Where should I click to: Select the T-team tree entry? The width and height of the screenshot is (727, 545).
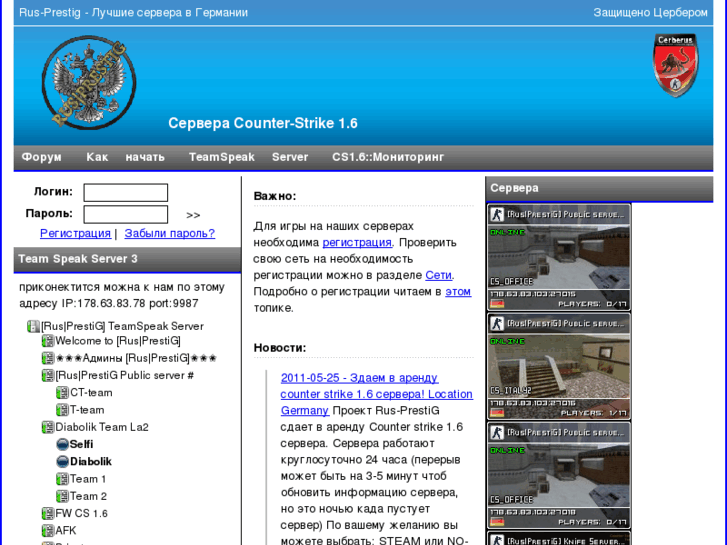pyautogui.click(x=87, y=410)
